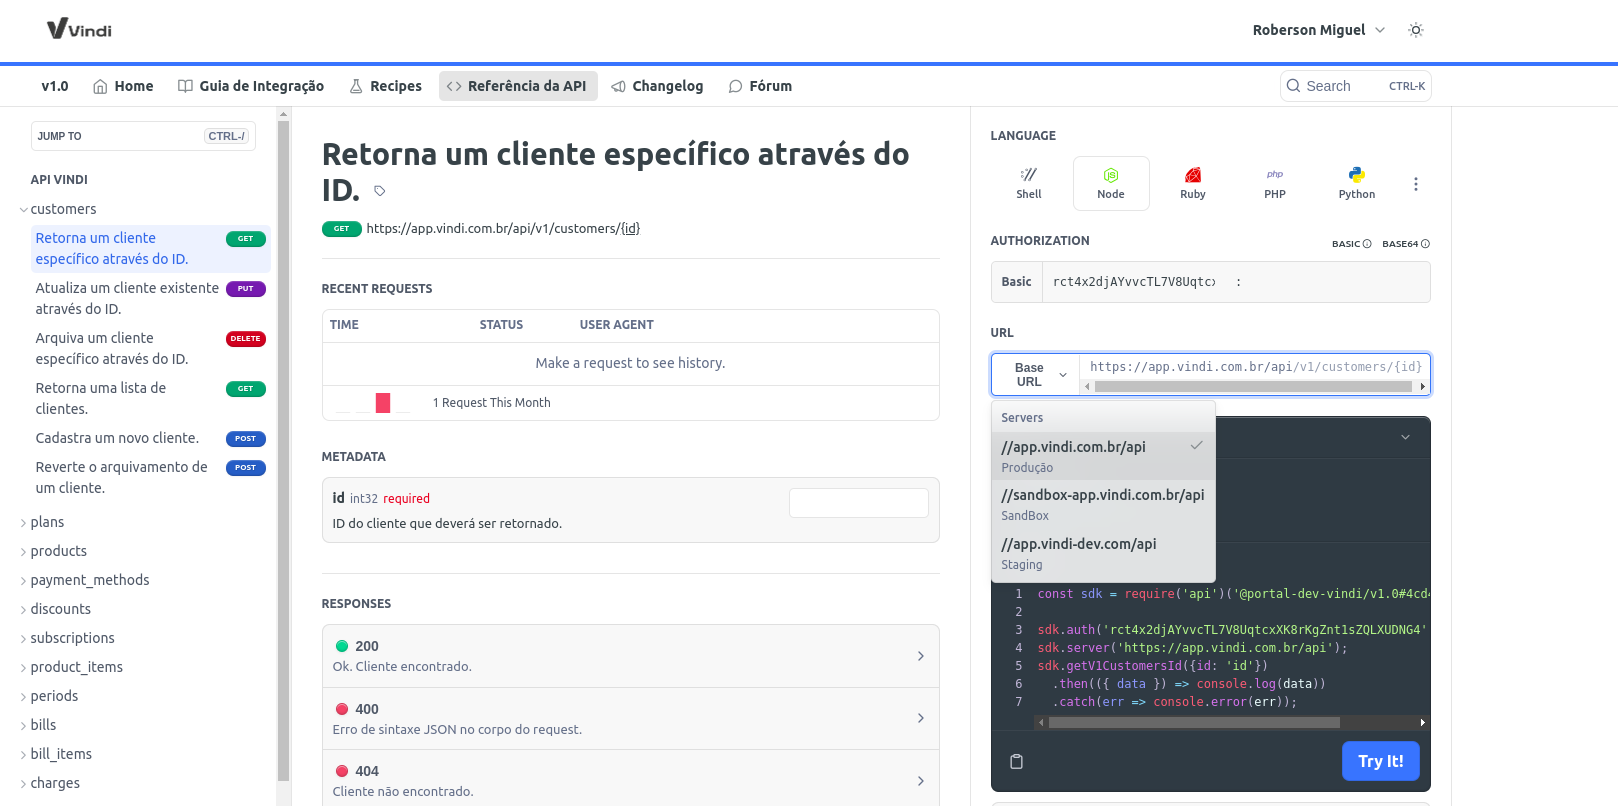Screen dimensions: 1618x806
Task: Choose the sandbox-app.vindi.com.br SandBox server
Action: coord(1103,504)
